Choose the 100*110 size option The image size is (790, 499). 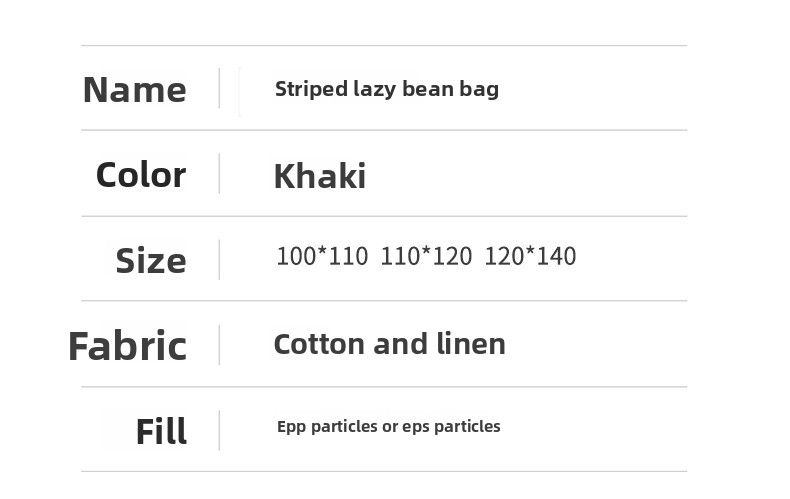[322, 257]
